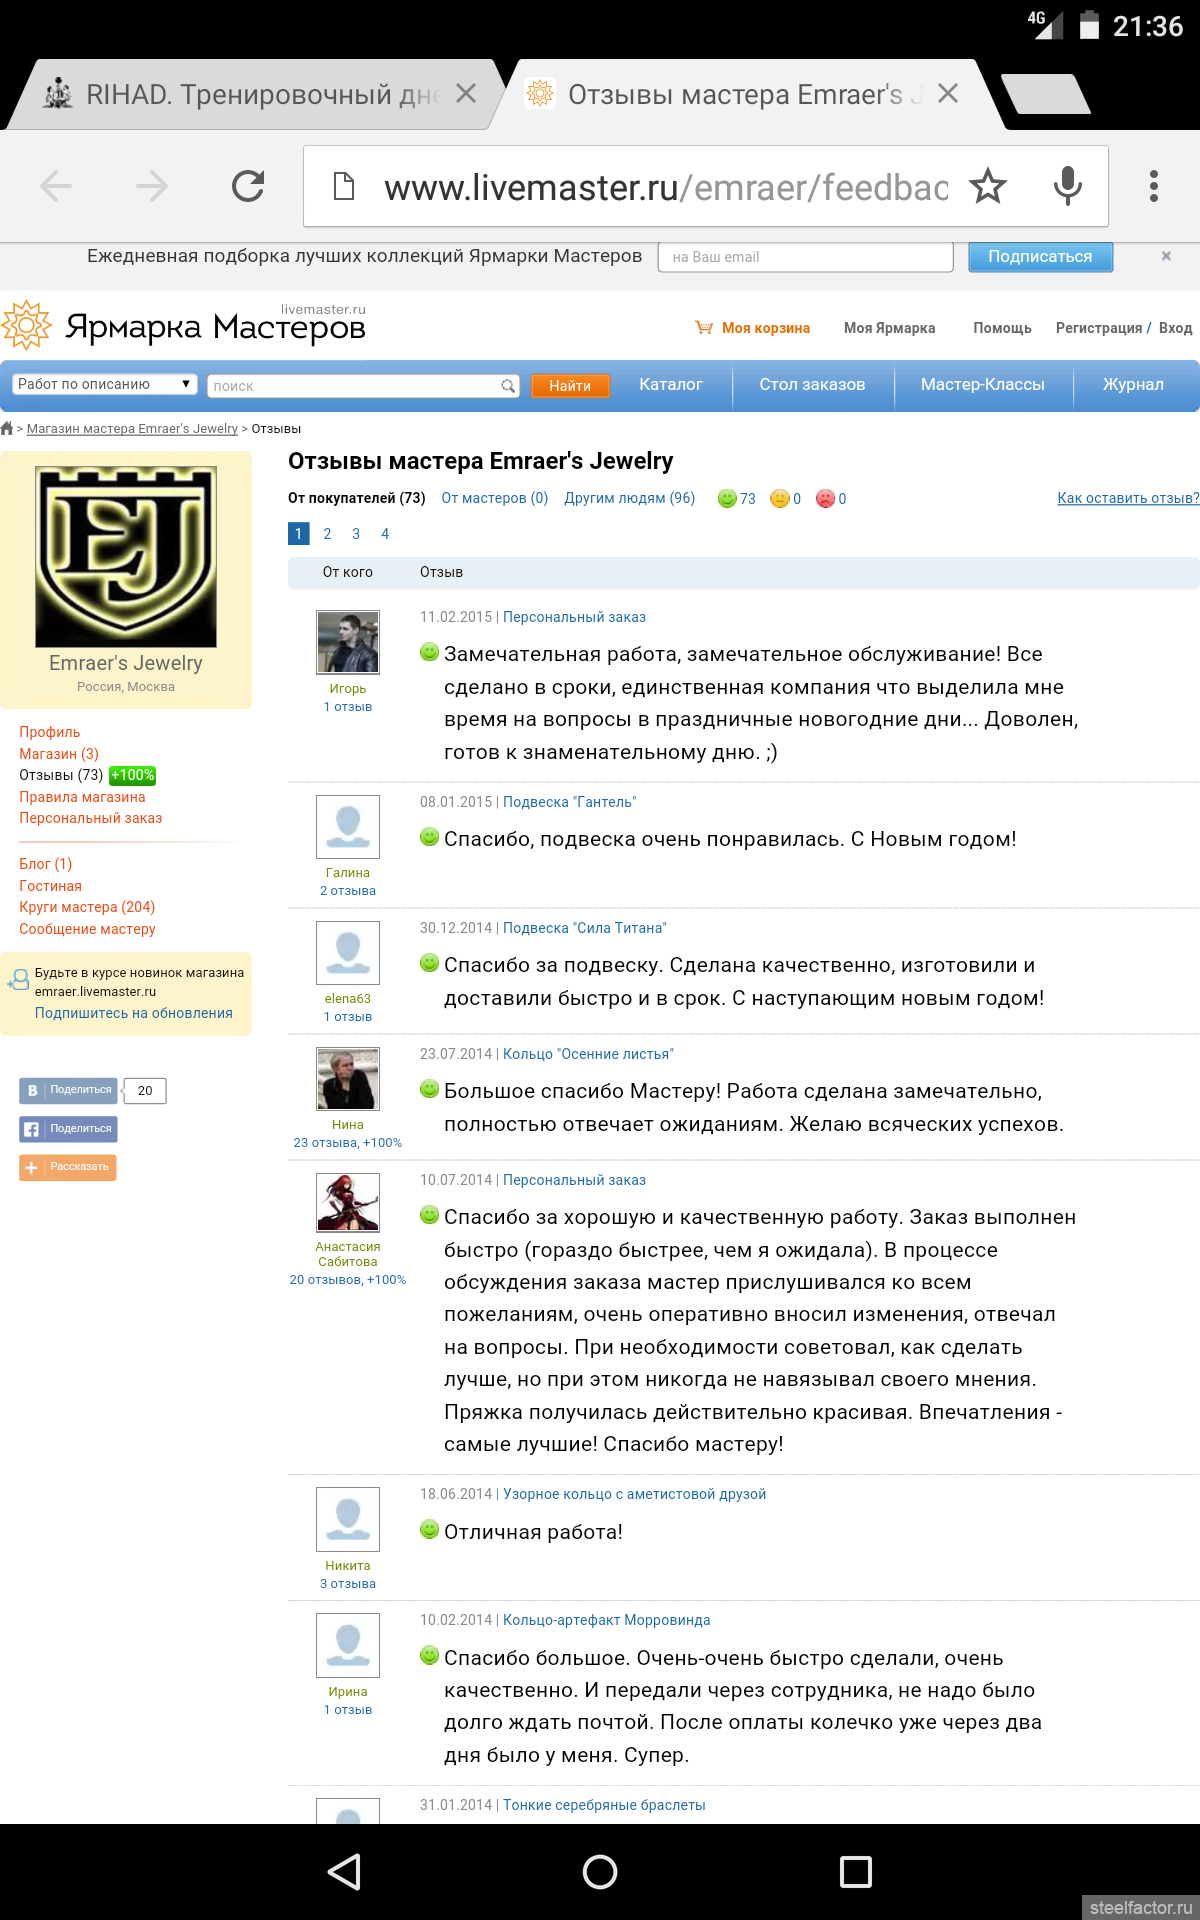The width and height of the screenshot is (1200, 1920).
Task: Show the "Другим людям (96)" reviews
Action: click(629, 498)
